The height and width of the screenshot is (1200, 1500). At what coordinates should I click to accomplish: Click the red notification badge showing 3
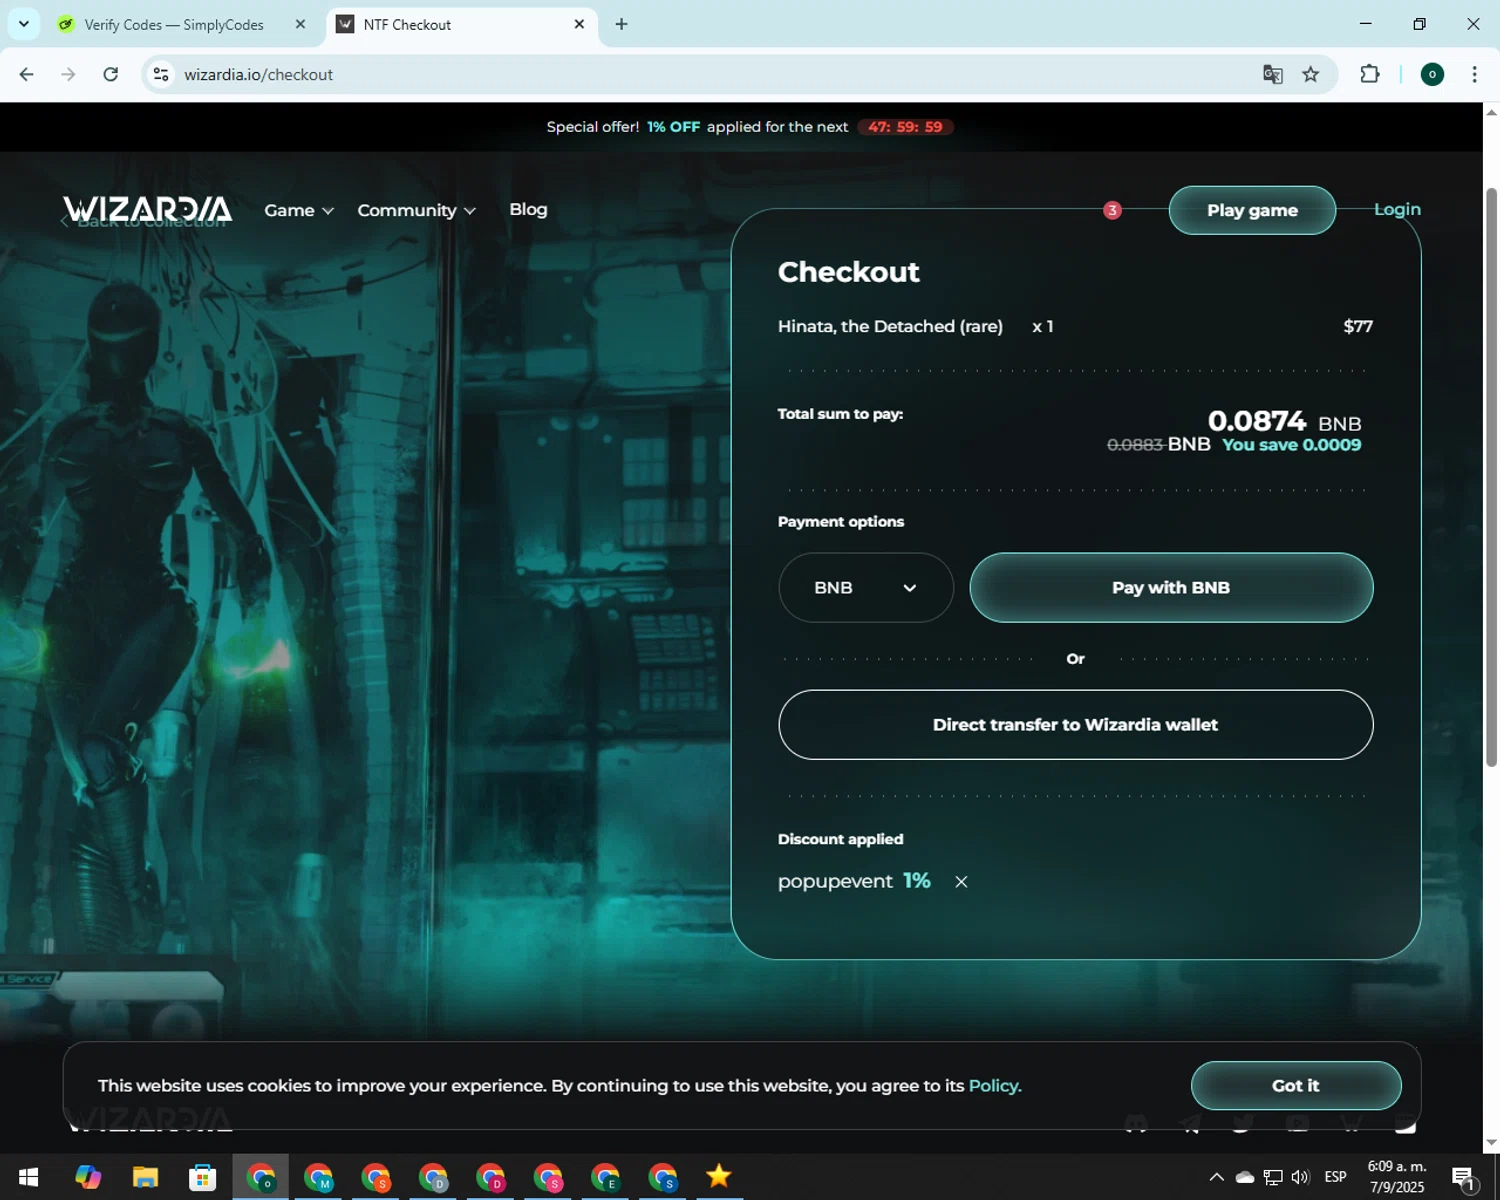tap(1112, 210)
